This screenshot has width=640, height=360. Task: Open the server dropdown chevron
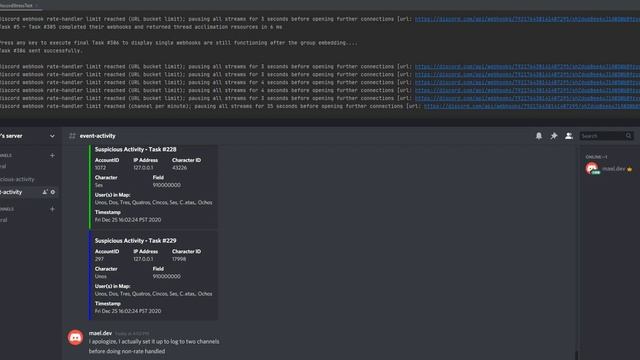tap(52, 136)
